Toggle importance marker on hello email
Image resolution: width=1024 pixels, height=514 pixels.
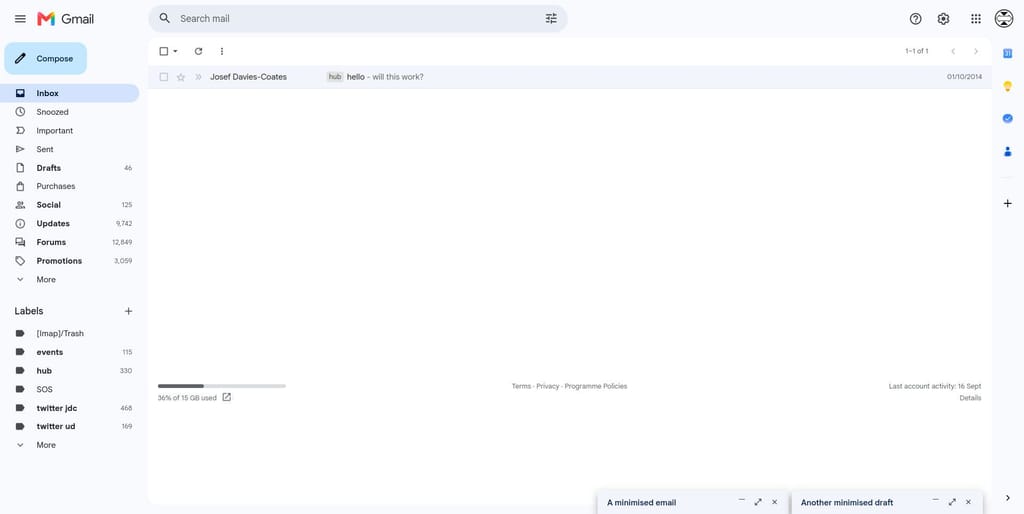(198, 77)
